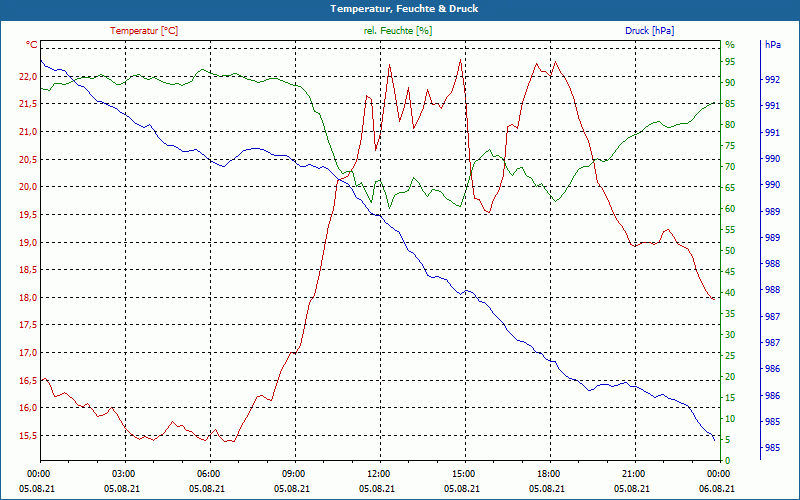Click the green '40' humidity axis tick
800x500 pixels.
click(731, 293)
